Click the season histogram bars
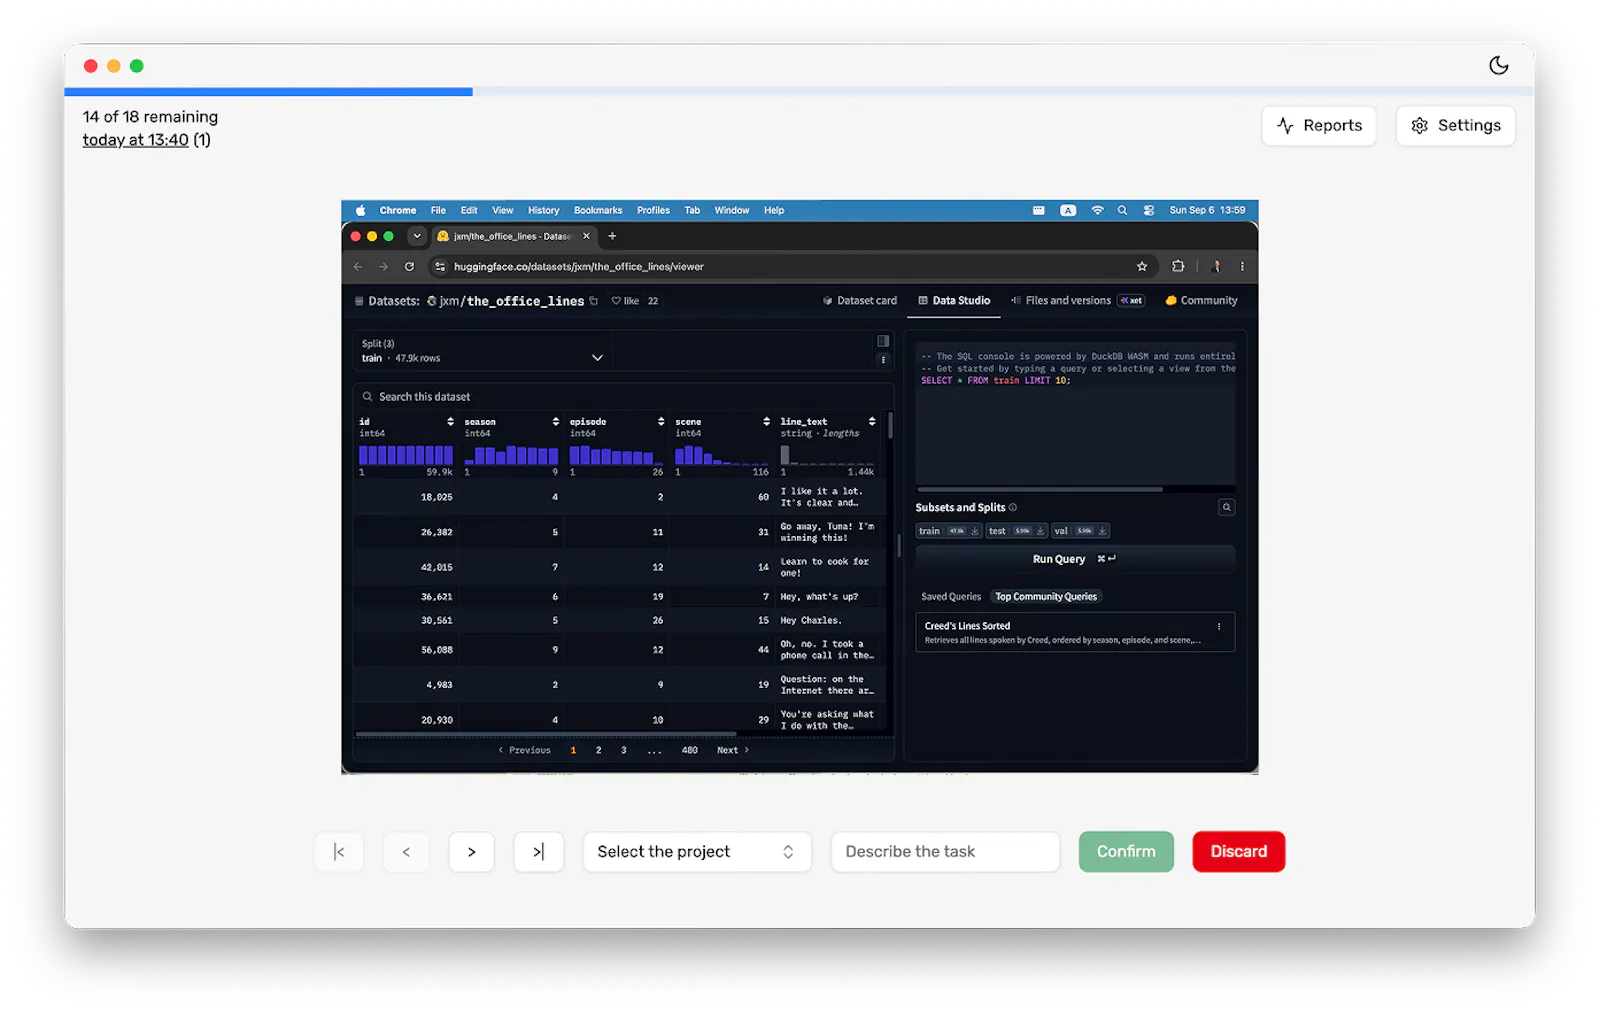1600x1014 pixels. click(511, 455)
